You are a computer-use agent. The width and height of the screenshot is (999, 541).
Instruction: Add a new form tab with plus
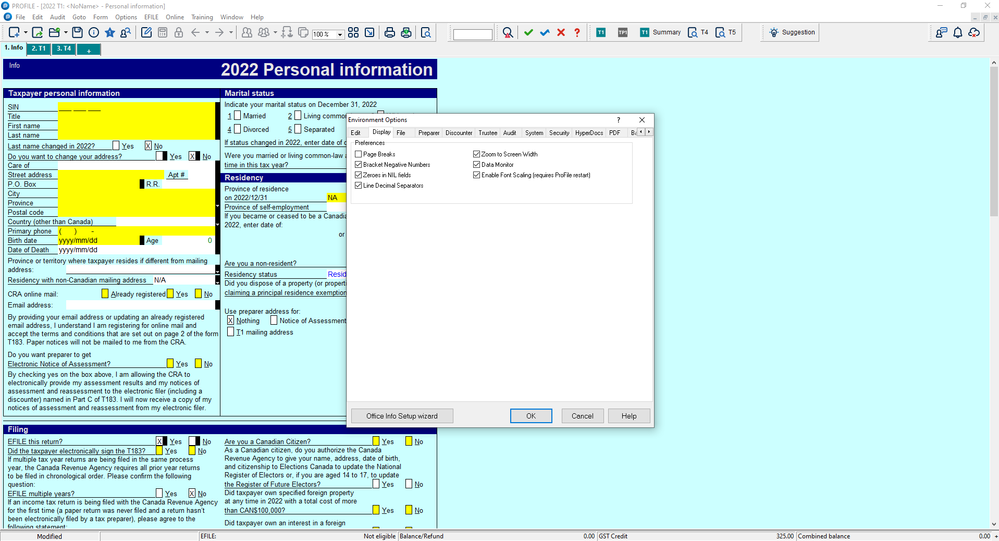89,50
